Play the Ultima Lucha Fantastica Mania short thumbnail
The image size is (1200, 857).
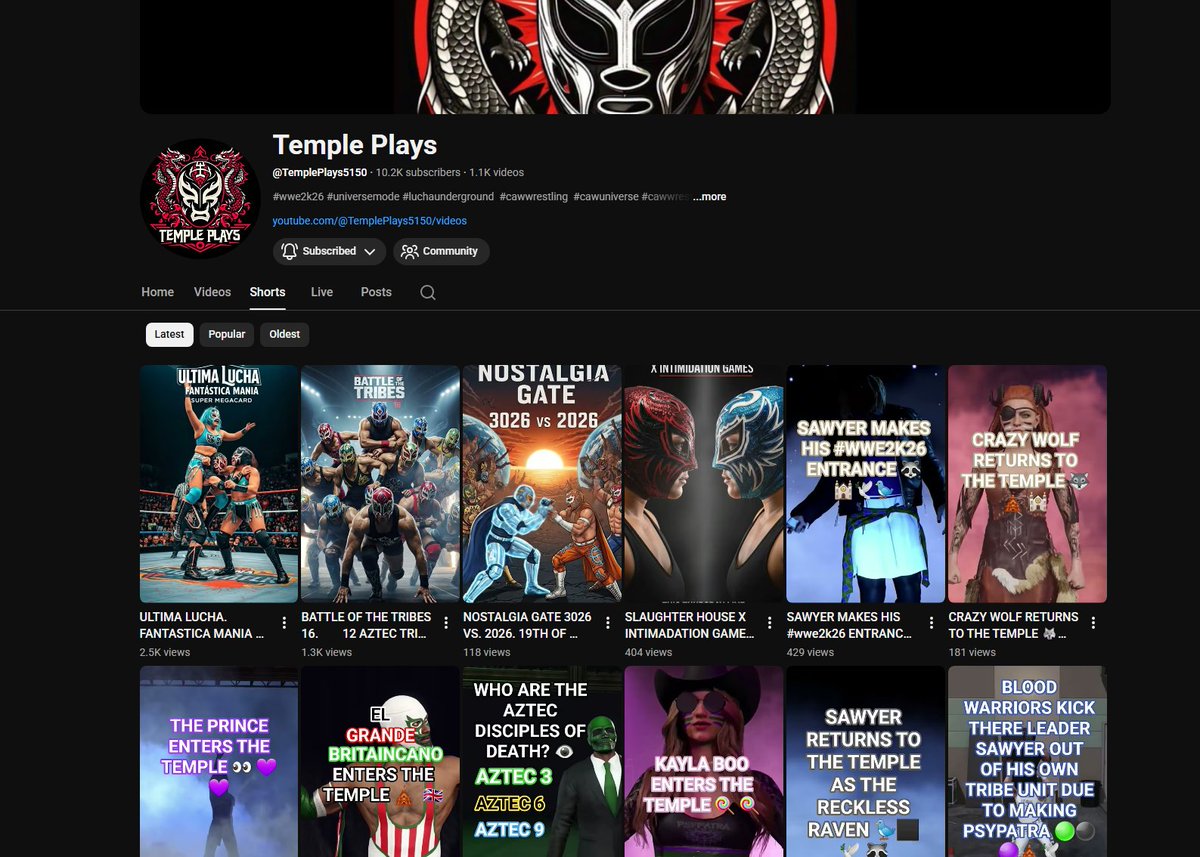(219, 484)
